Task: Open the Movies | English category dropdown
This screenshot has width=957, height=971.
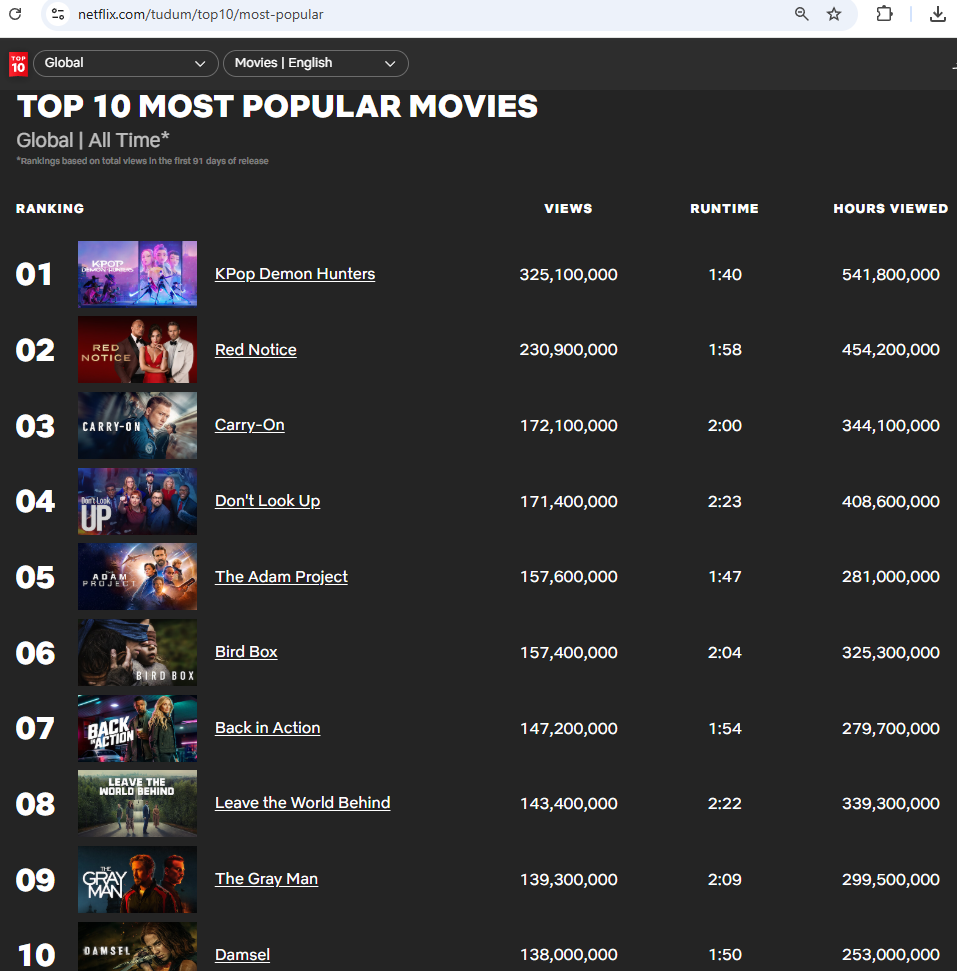Action: pyautogui.click(x=315, y=63)
